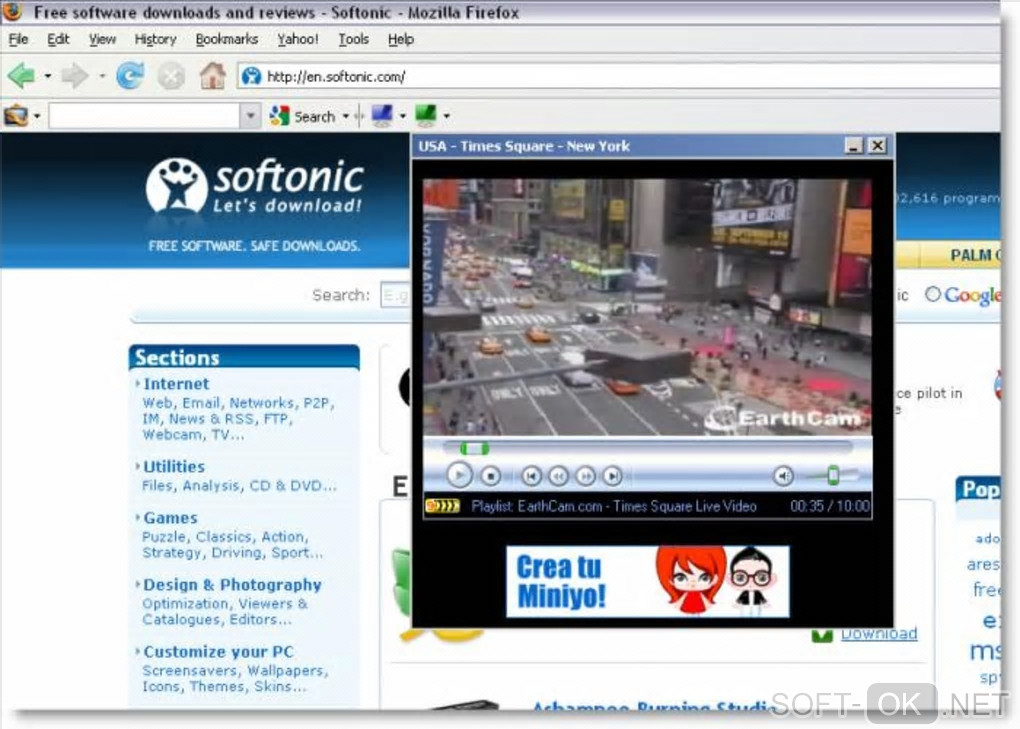Screen dimensions: 1020x729
Task: Click the Softonic logo
Action: pos(255,187)
